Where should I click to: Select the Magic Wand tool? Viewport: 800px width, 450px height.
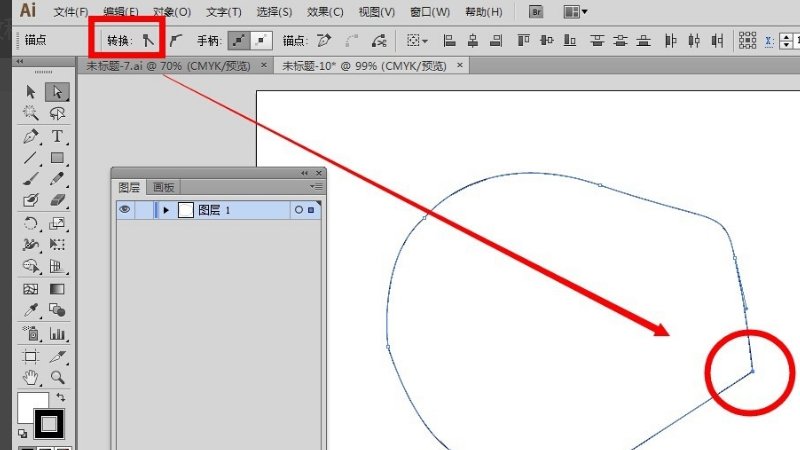[x=31, y=113]
